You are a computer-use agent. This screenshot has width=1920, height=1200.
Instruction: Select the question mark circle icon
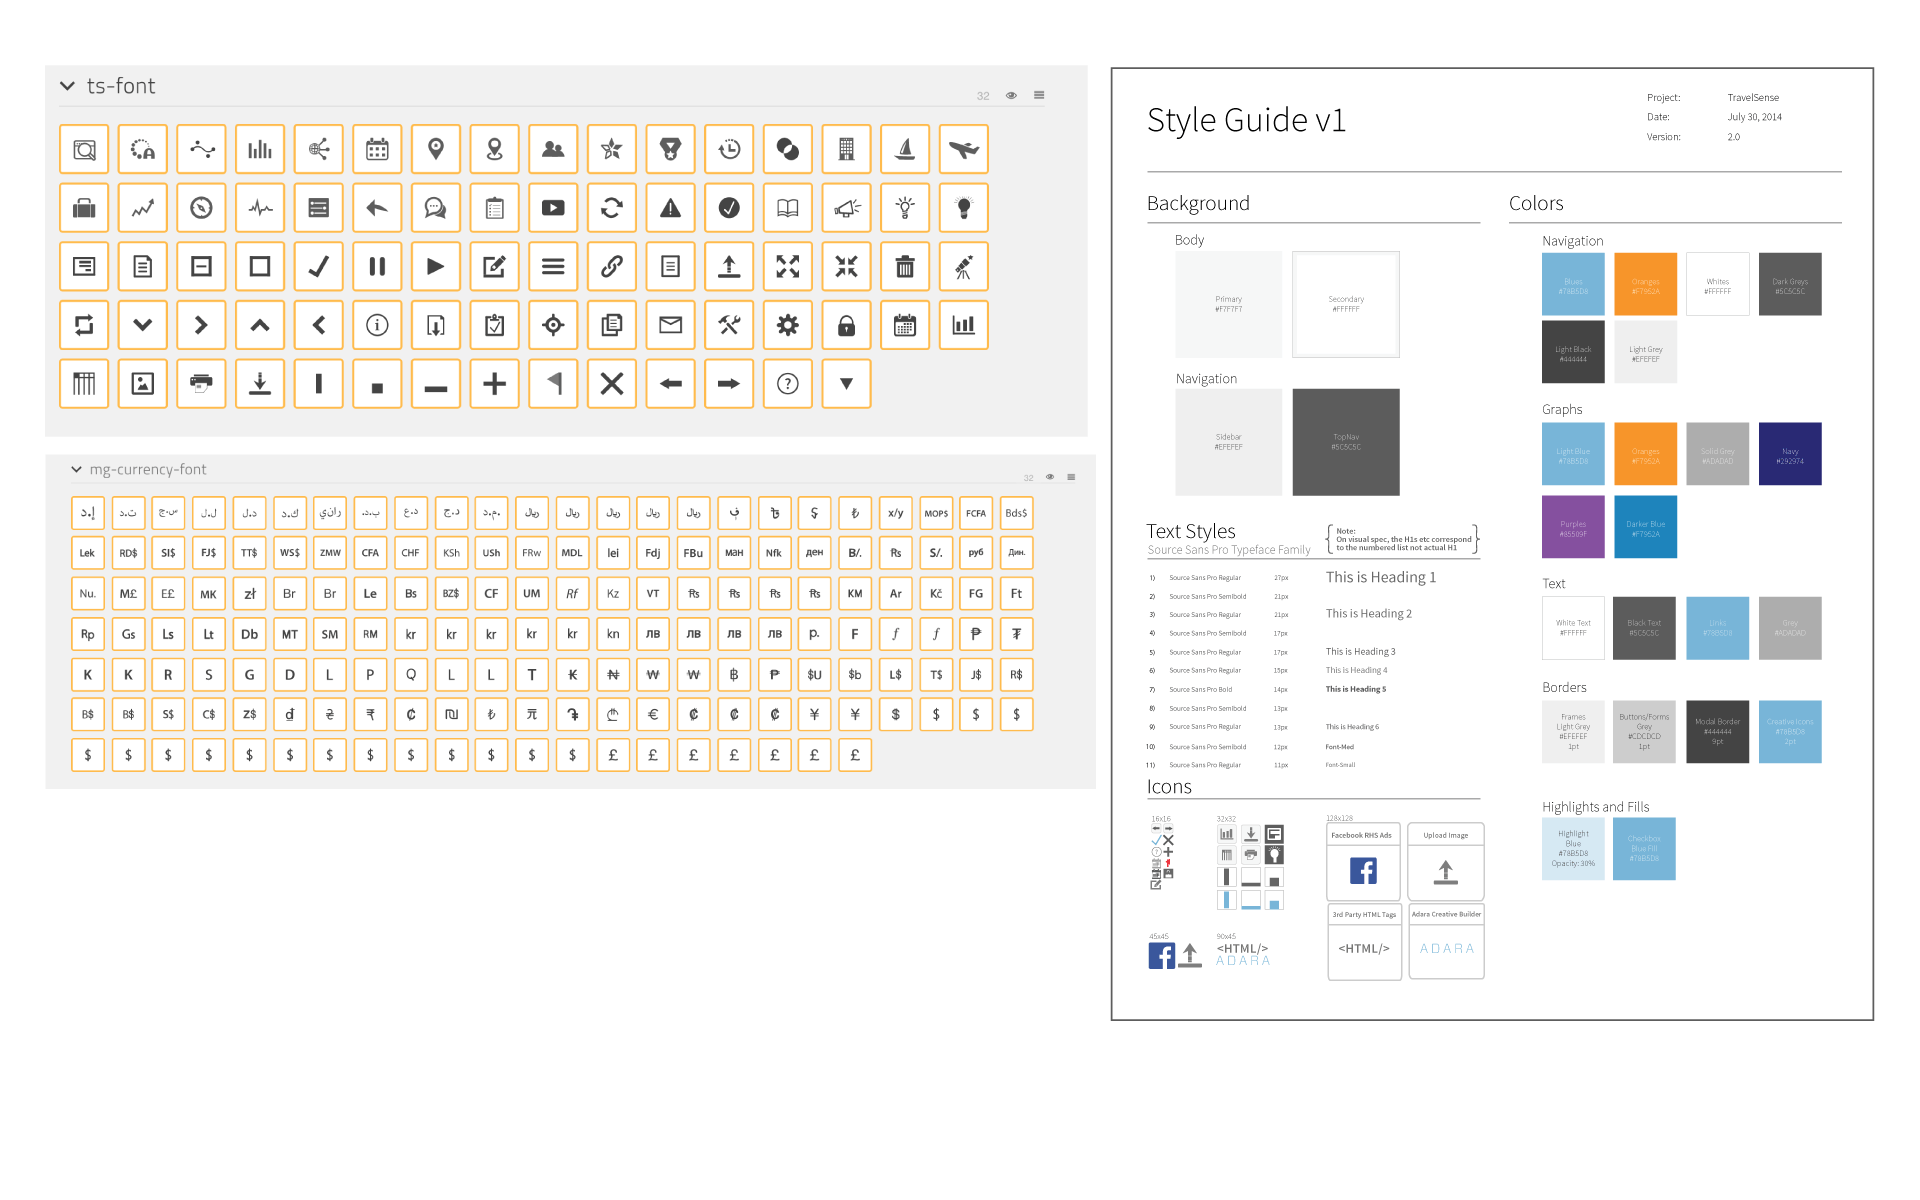click(x=788, y=384)
